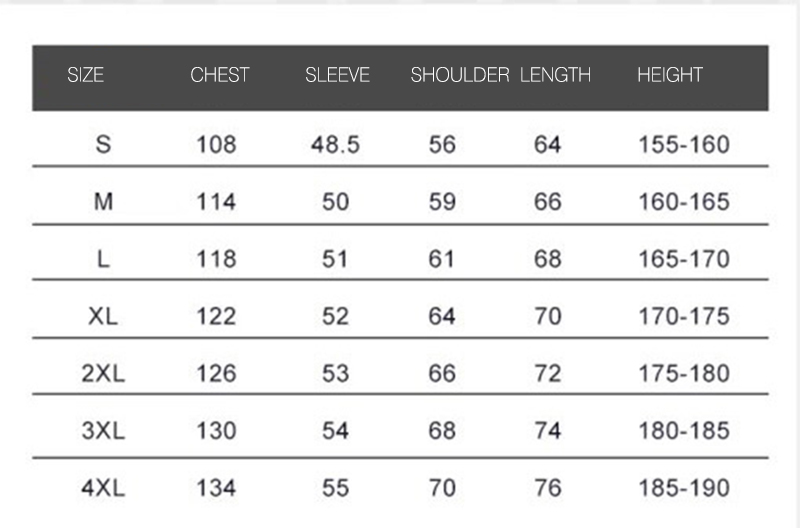Click the M size row label
800x528 pixels.
click(x=103, y=202)
